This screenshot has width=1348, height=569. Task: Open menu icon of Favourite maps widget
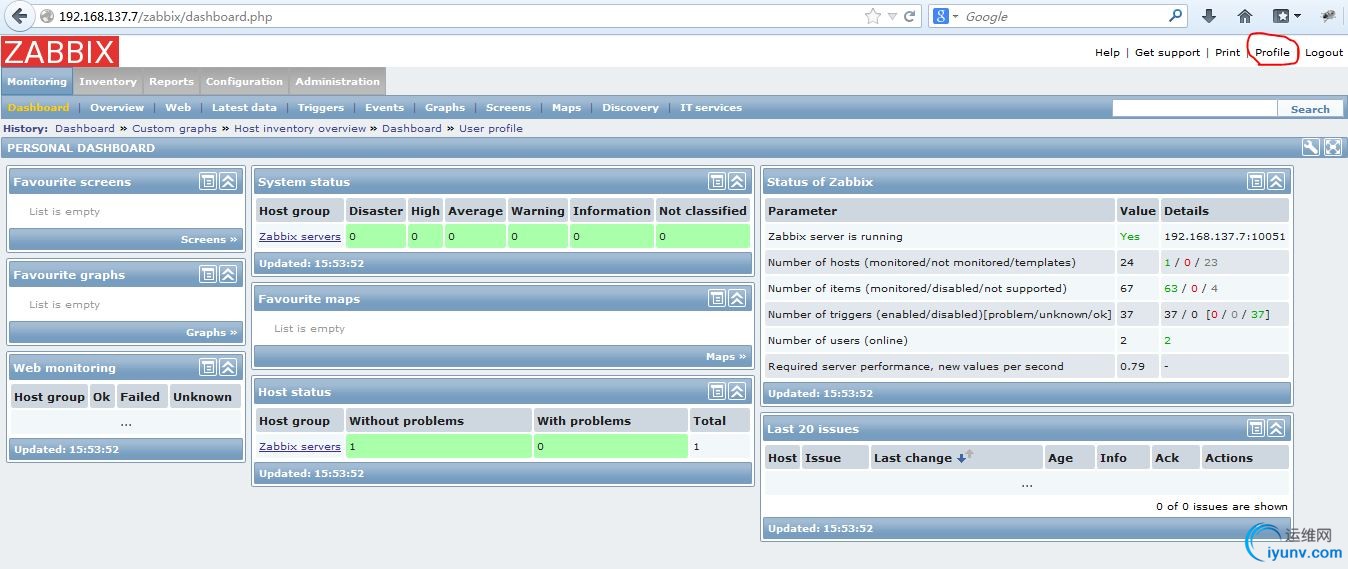pos(717,298)
